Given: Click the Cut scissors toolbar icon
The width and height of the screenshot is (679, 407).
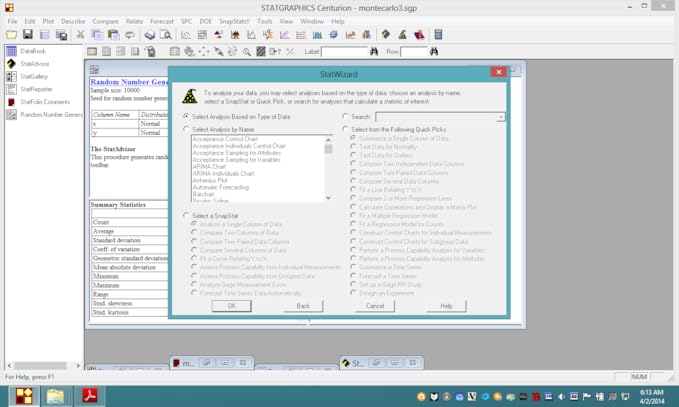Looking at the screenshot, I should [x=79, y=35].
